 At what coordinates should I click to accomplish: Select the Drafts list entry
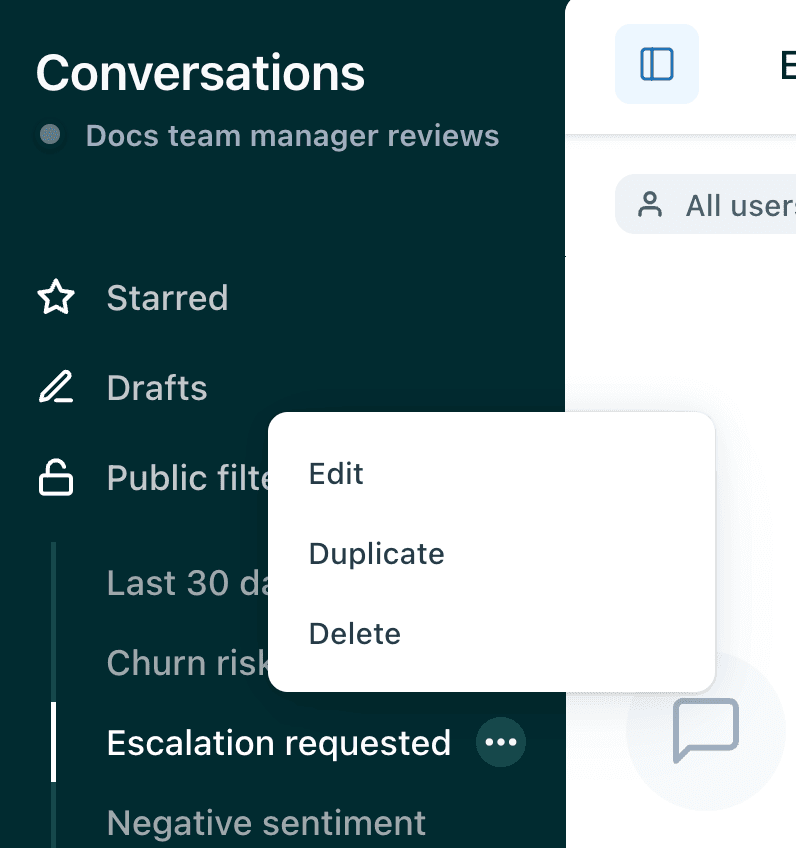click(157, 387)
